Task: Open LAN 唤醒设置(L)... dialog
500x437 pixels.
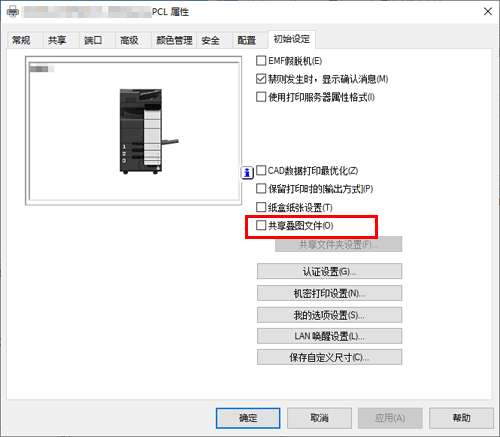Action: (329, 336)
